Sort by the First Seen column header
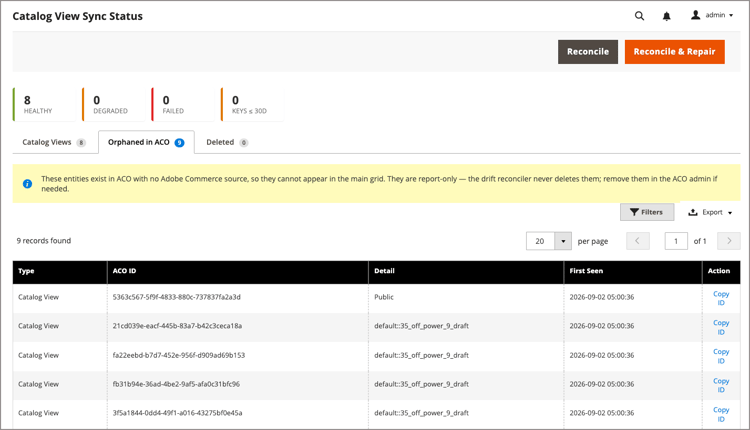Screen dimensions: 750x430 pyautogui.click(x=633, y=271)
